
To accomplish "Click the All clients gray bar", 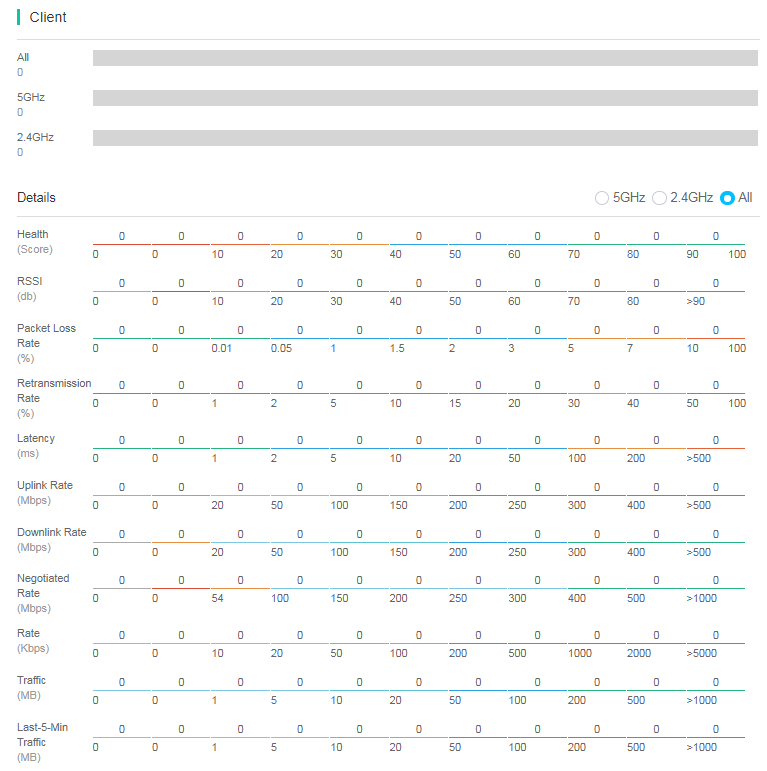I will pyautogui.click(x=425, y=58).
